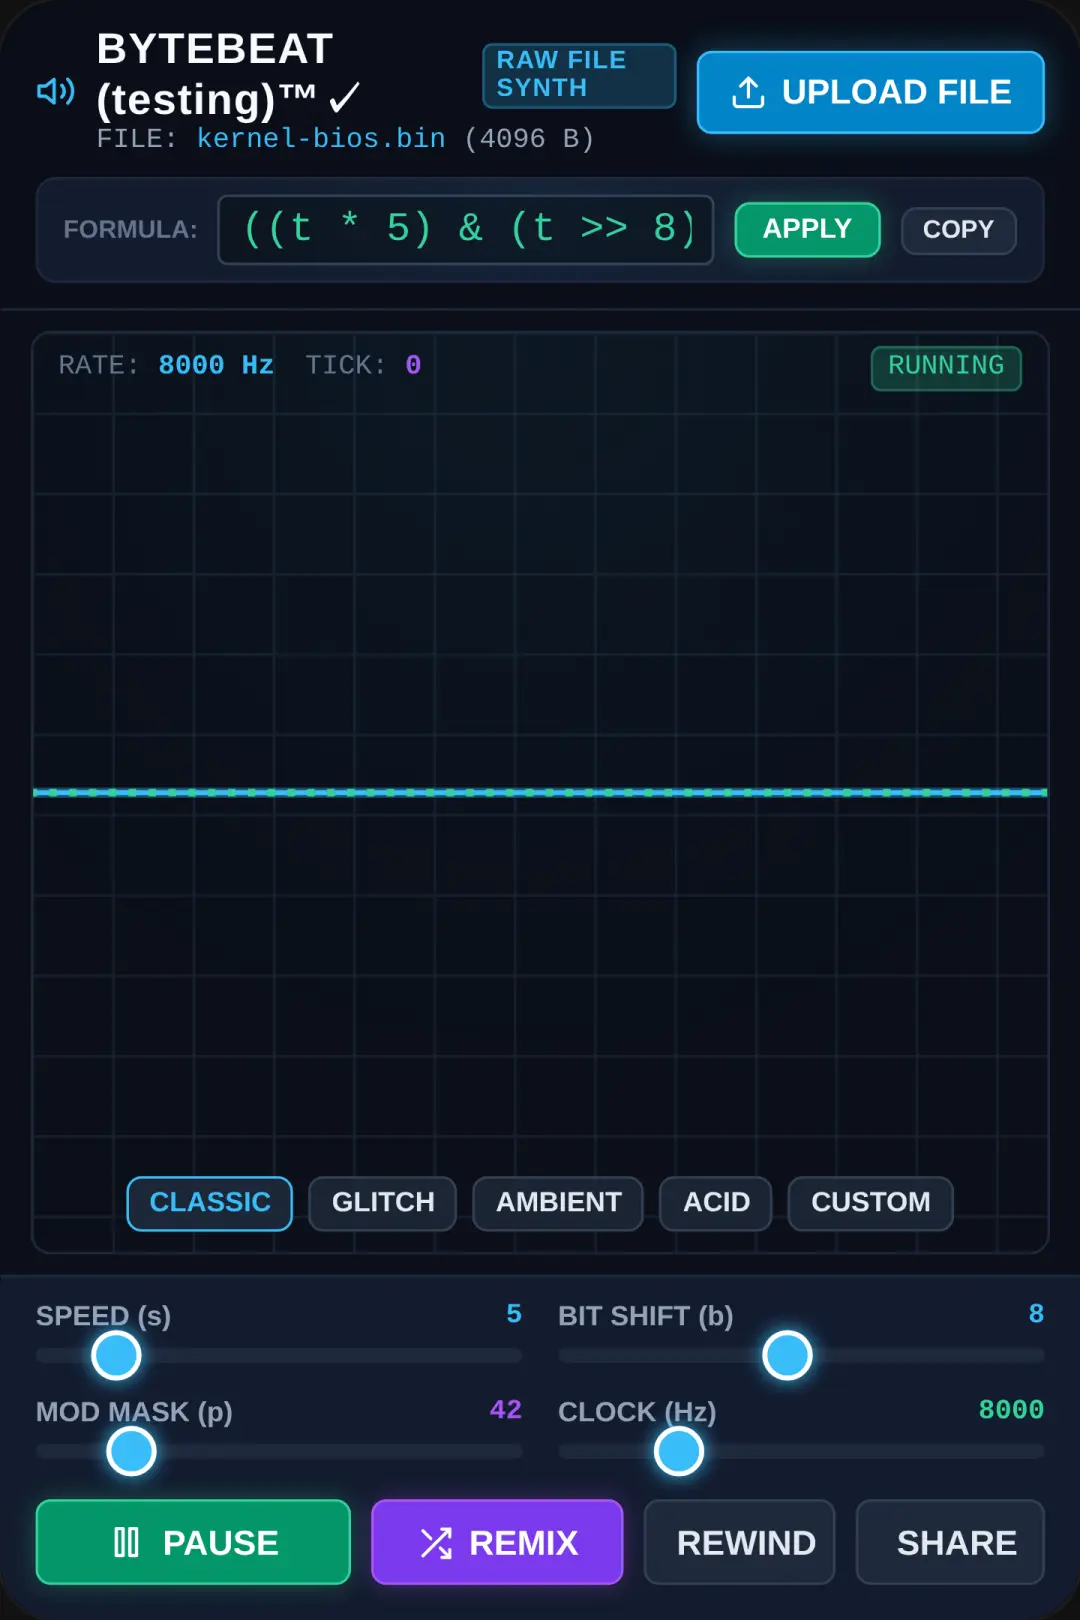Click the SHARE button
The width and height of the screenshot is (1080, 1620).
(x=950, y=1542)
